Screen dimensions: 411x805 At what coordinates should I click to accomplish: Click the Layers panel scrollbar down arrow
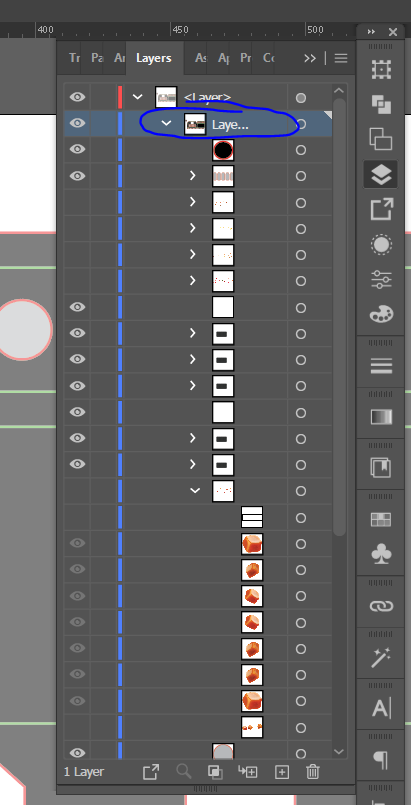click(339, 752)
